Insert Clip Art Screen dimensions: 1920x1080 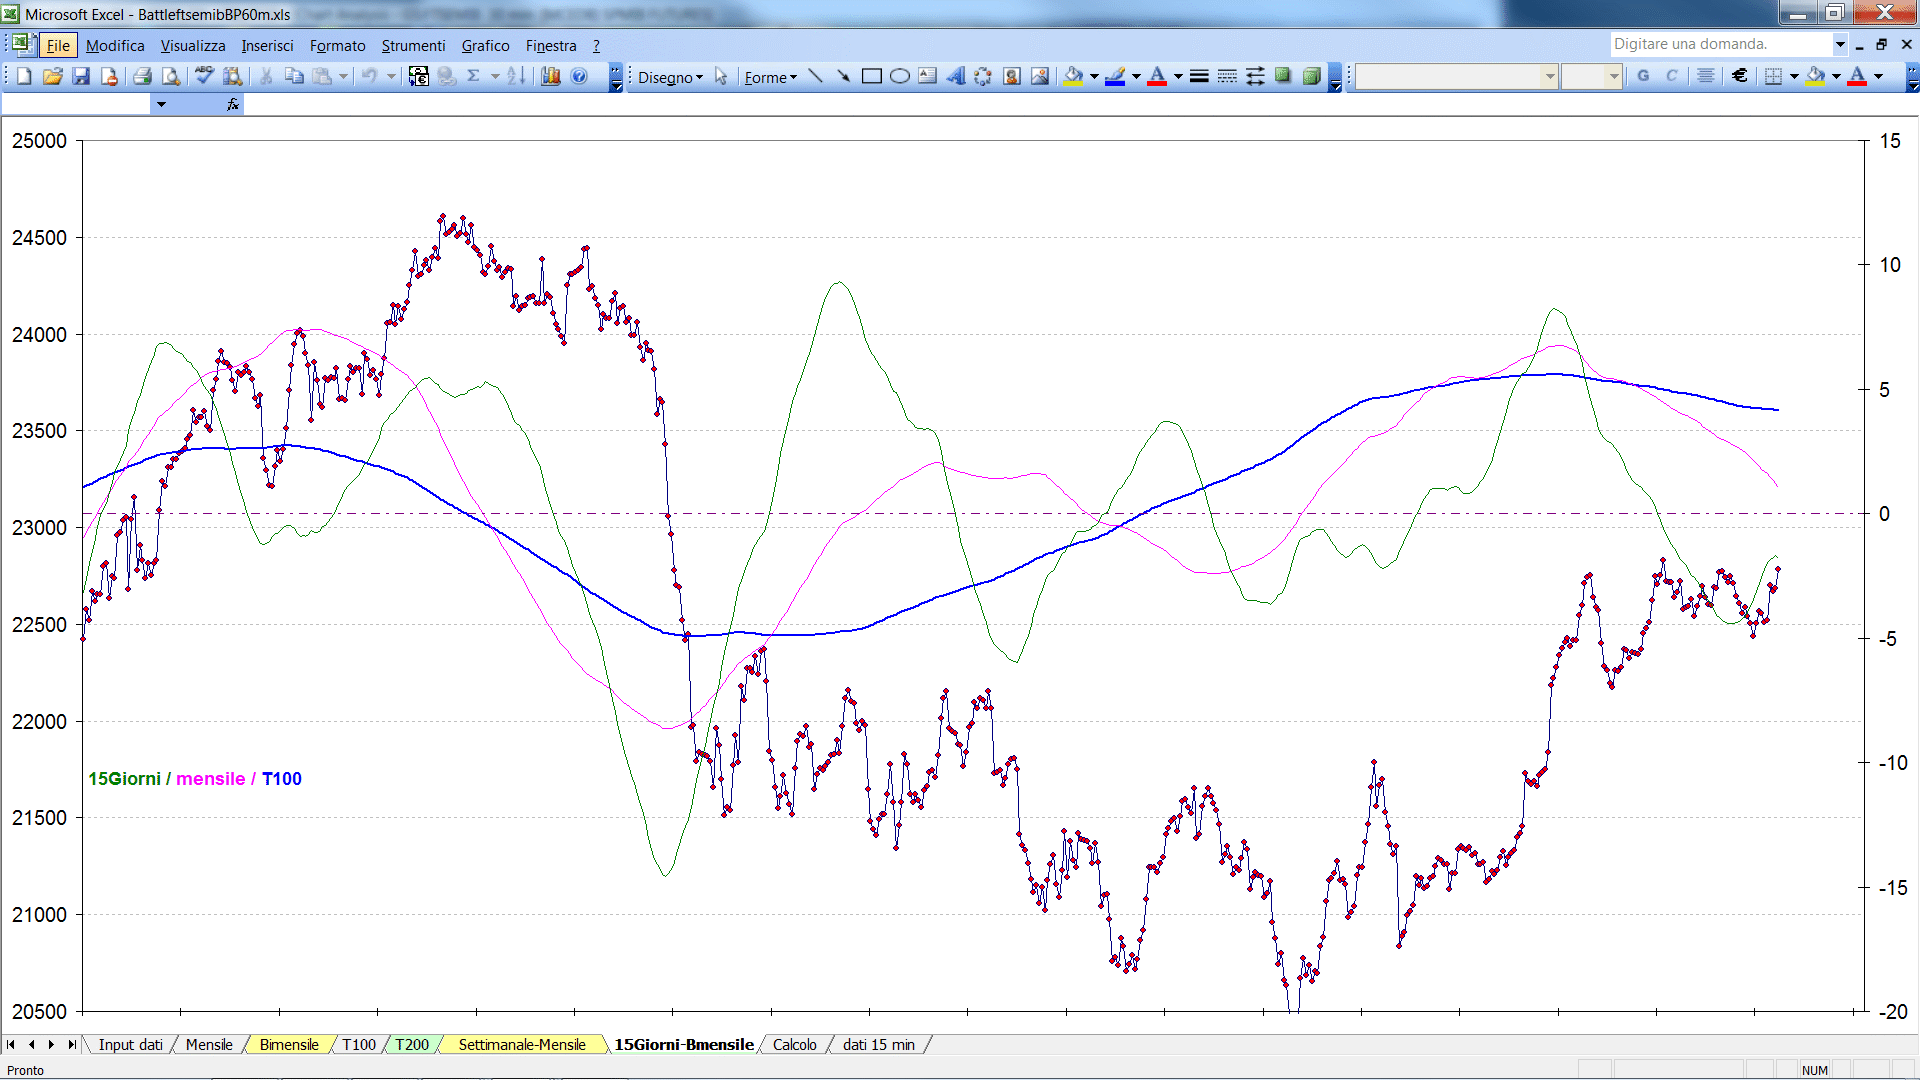click(x=1012, y=76)
